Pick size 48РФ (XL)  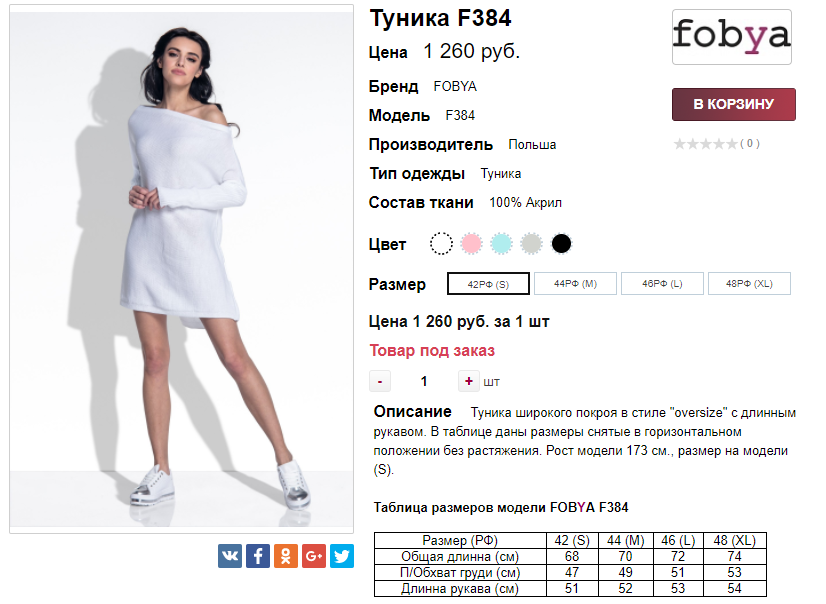[749, 284]
